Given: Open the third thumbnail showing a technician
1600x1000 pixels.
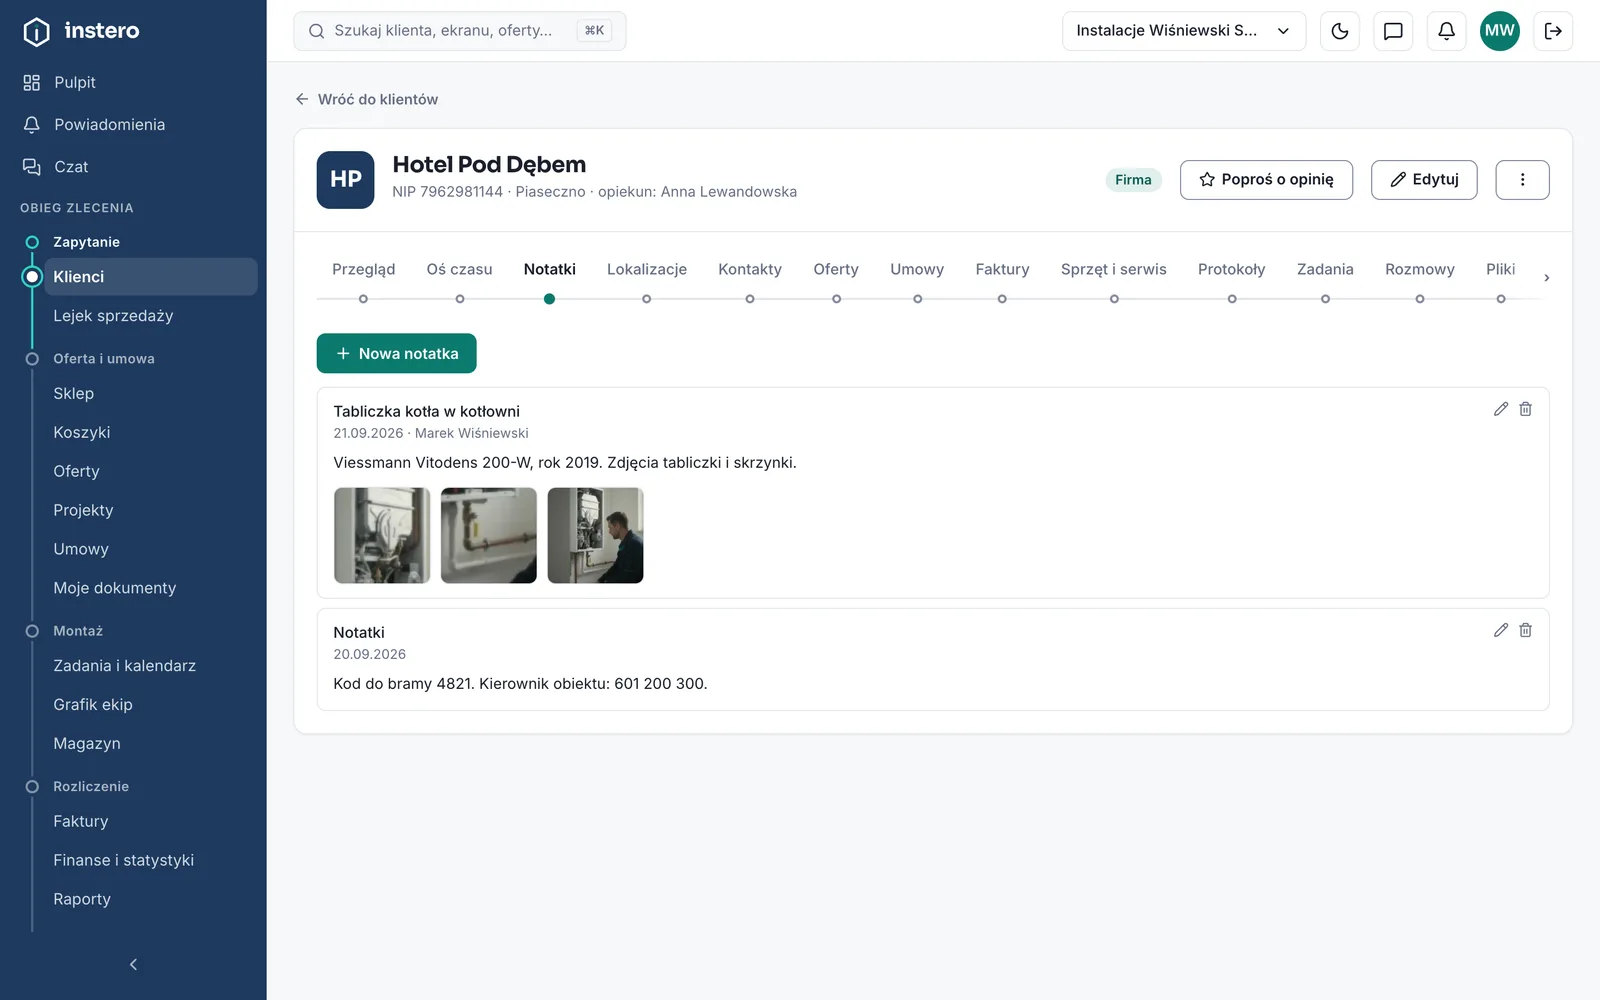Looking at the screenshot, I should [596, 536].
